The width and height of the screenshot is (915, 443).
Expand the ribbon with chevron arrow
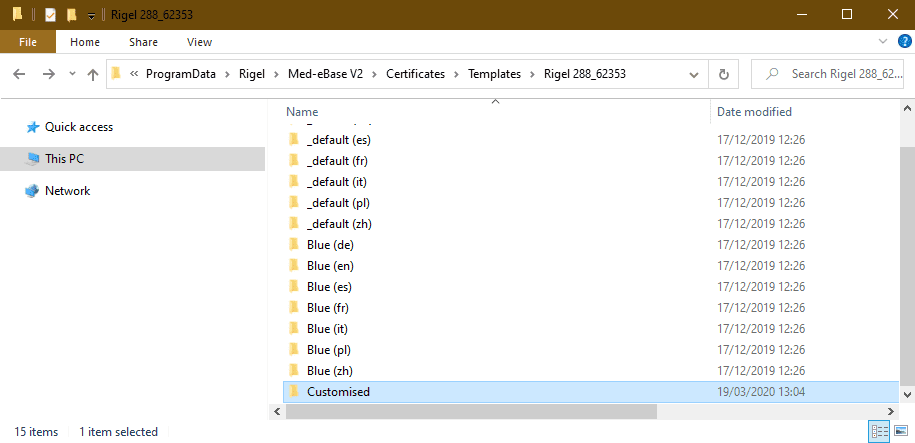click(x=881, y=41)
